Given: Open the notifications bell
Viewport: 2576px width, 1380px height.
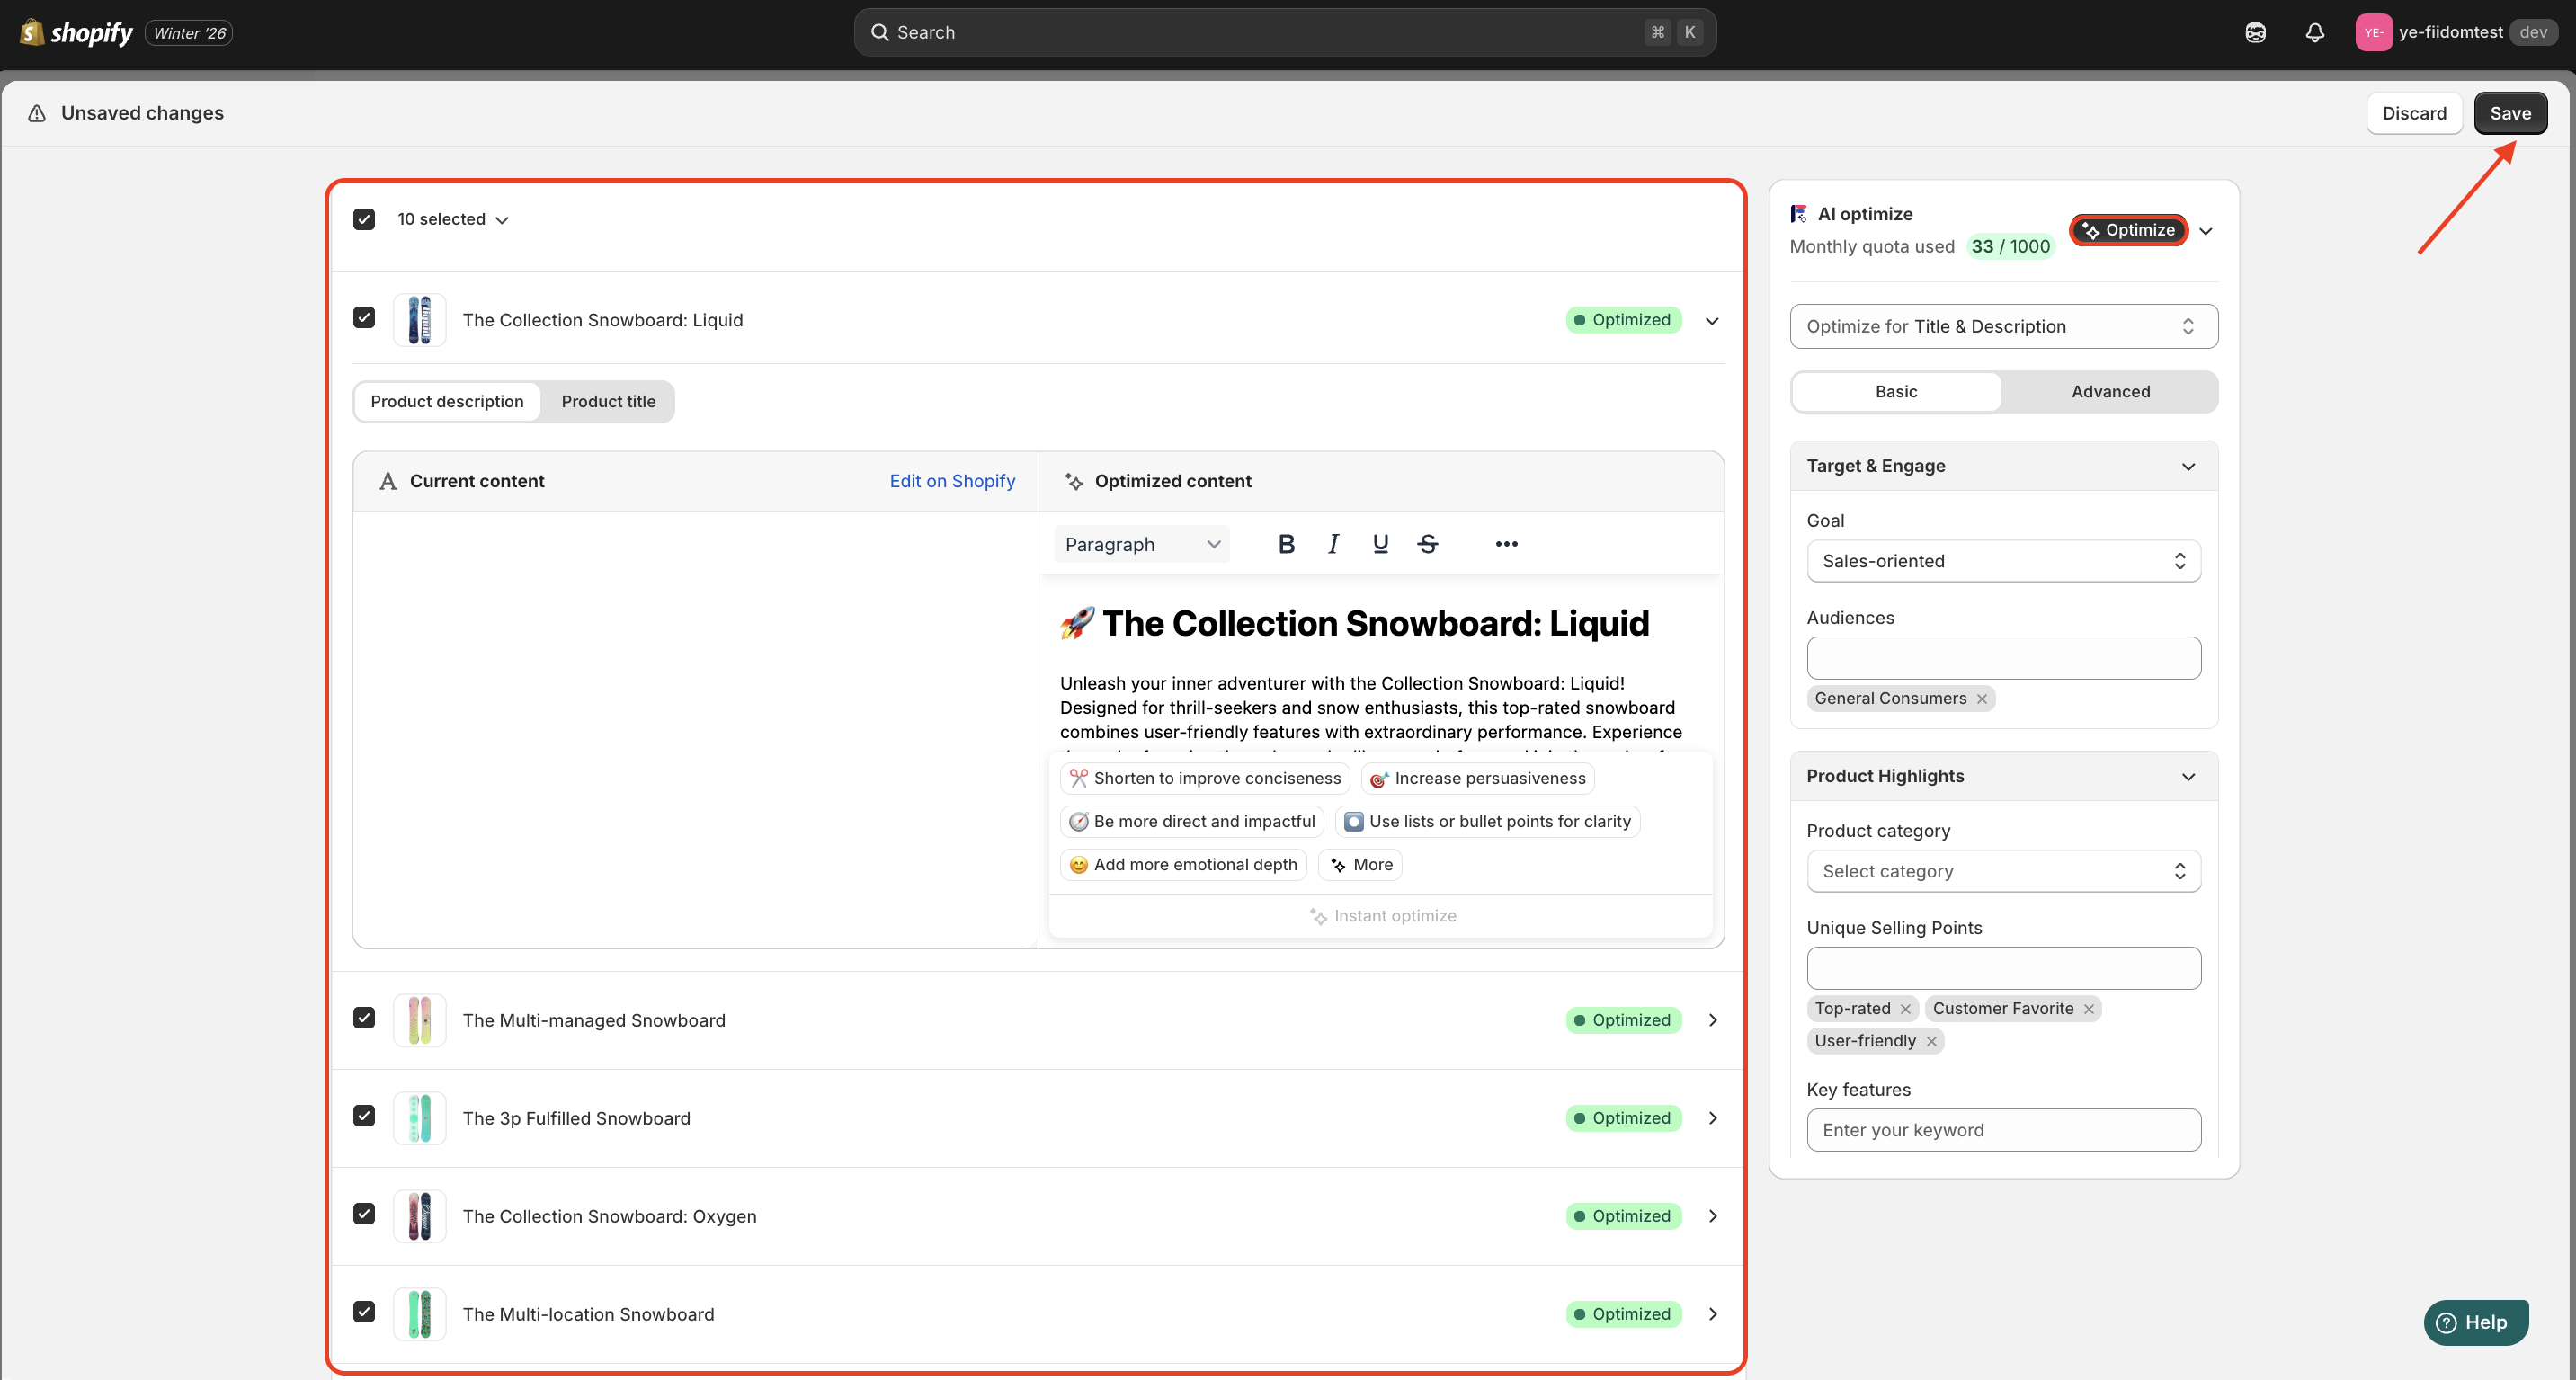Looking at the screenshot, I should tap(2314, 32).
